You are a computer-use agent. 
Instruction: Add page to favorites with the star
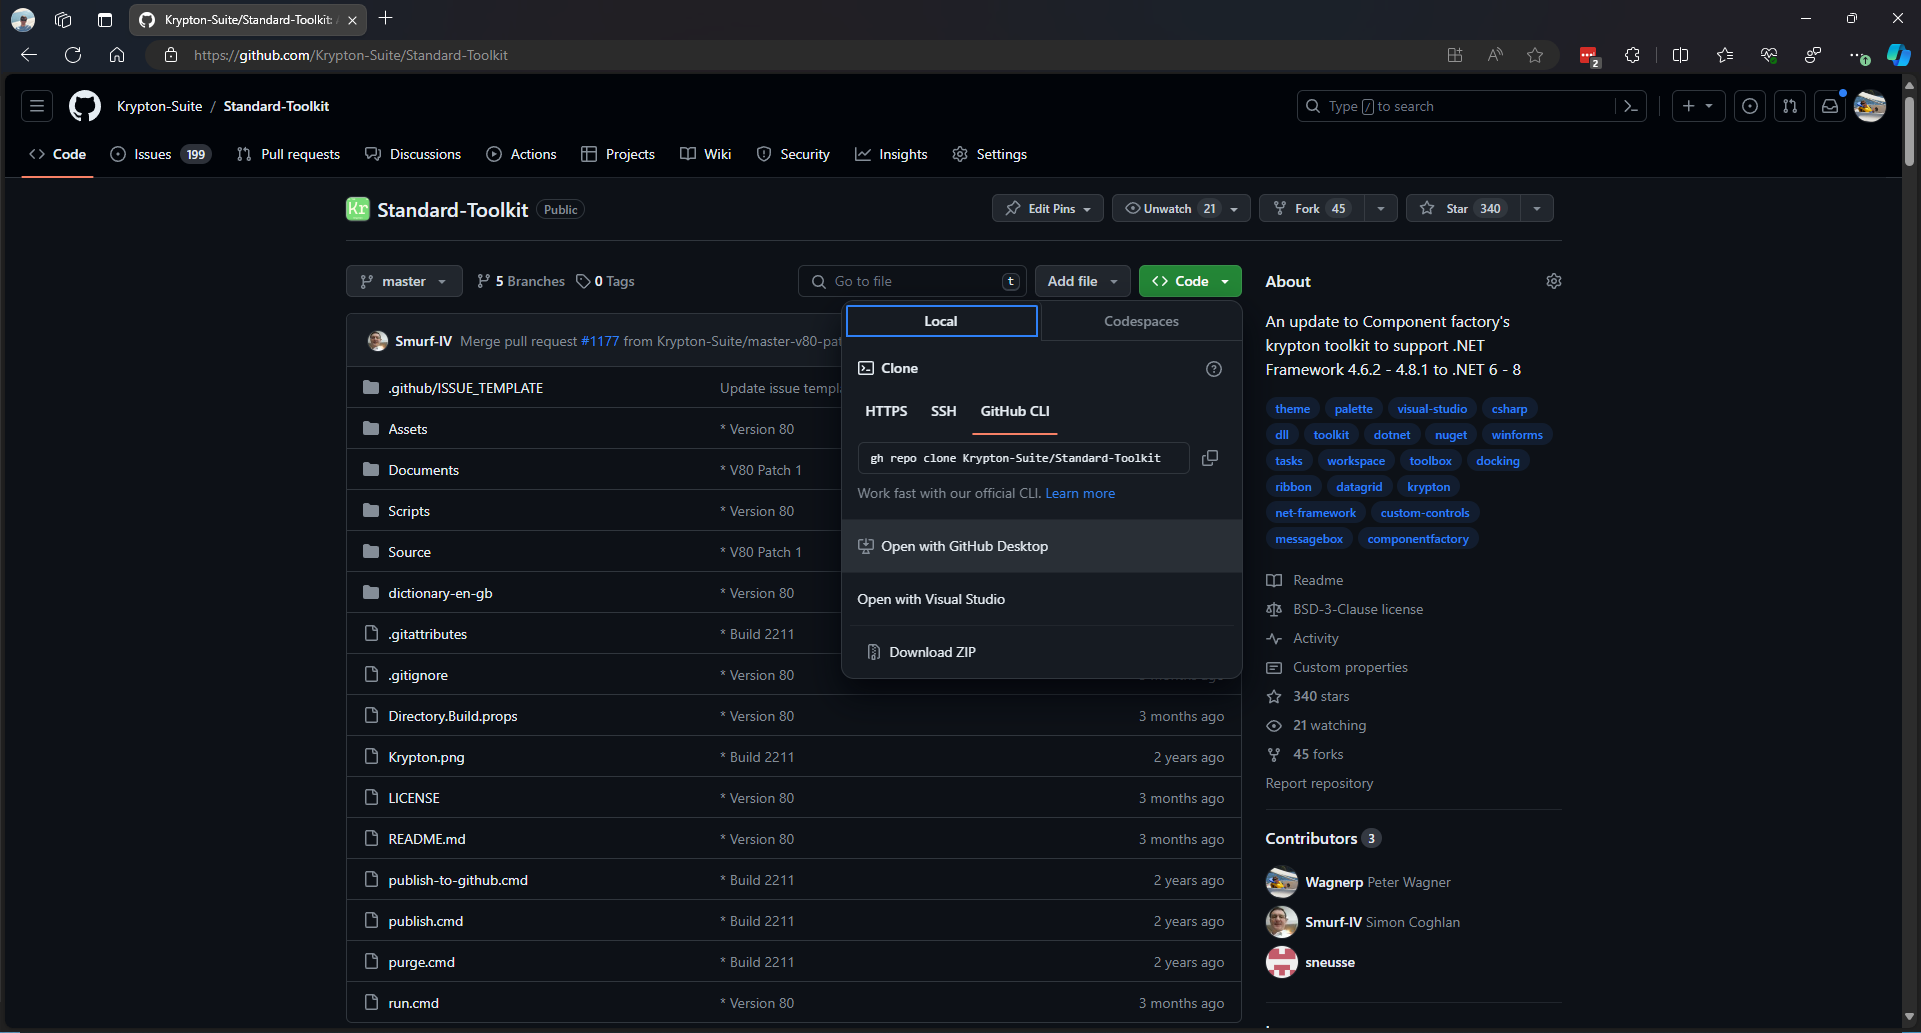1534,55
